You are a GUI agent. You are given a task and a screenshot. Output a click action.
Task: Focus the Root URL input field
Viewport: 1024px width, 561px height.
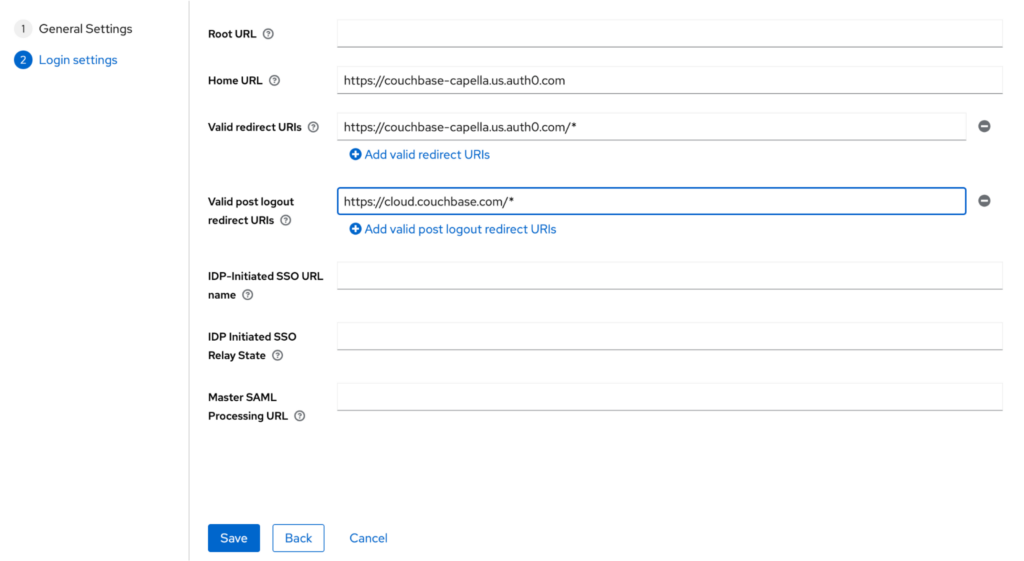pyautogui.click(x=669, y=33)
